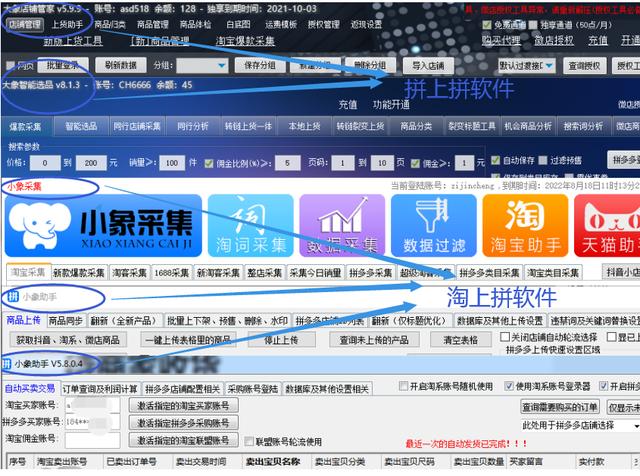Click the blue 拼 icon beside 小象助手
Image resolution: width=640 pixels, height=476 pixels.
12,297
